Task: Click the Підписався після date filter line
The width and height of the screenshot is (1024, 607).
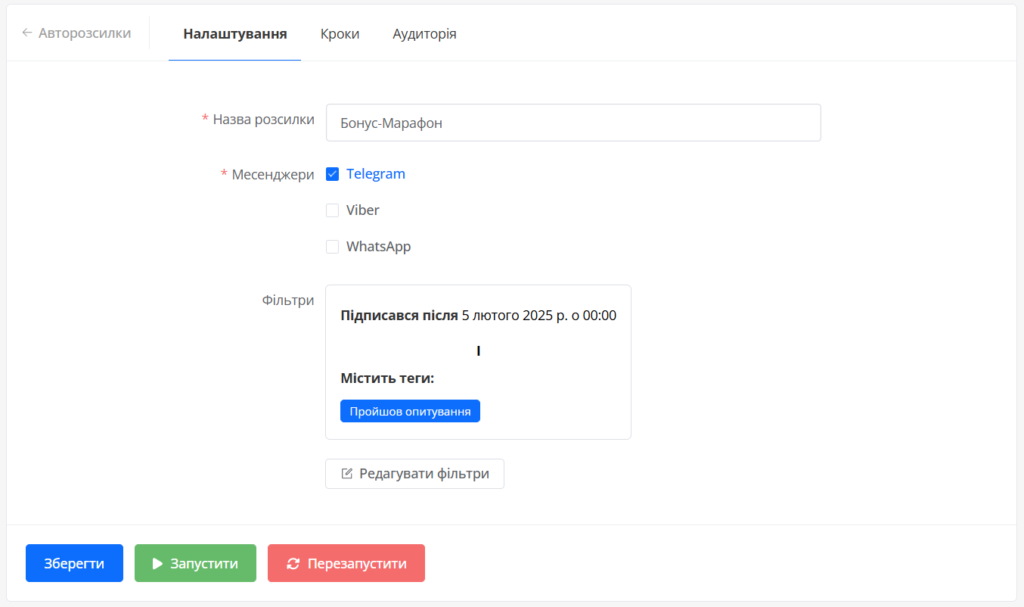Action: pos(478,316)
